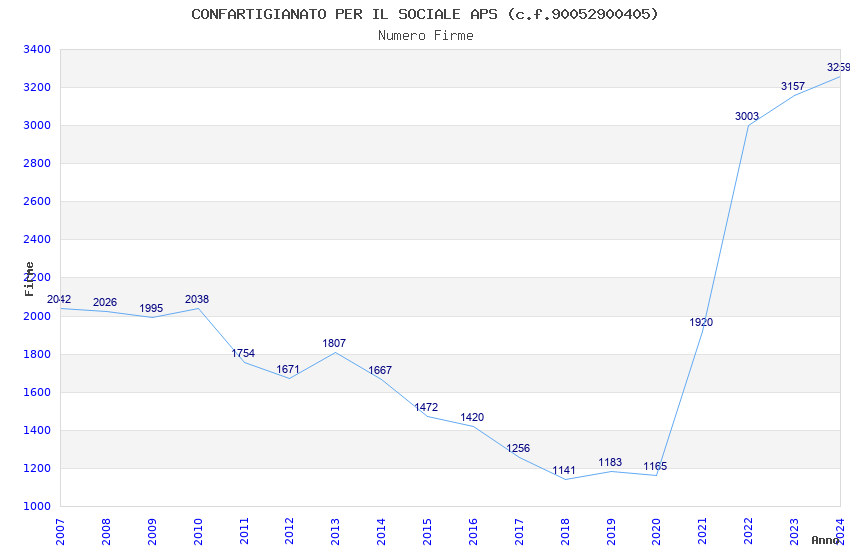850x550 pixels.
Task: Select data label 1807
Action: point(334,343)
